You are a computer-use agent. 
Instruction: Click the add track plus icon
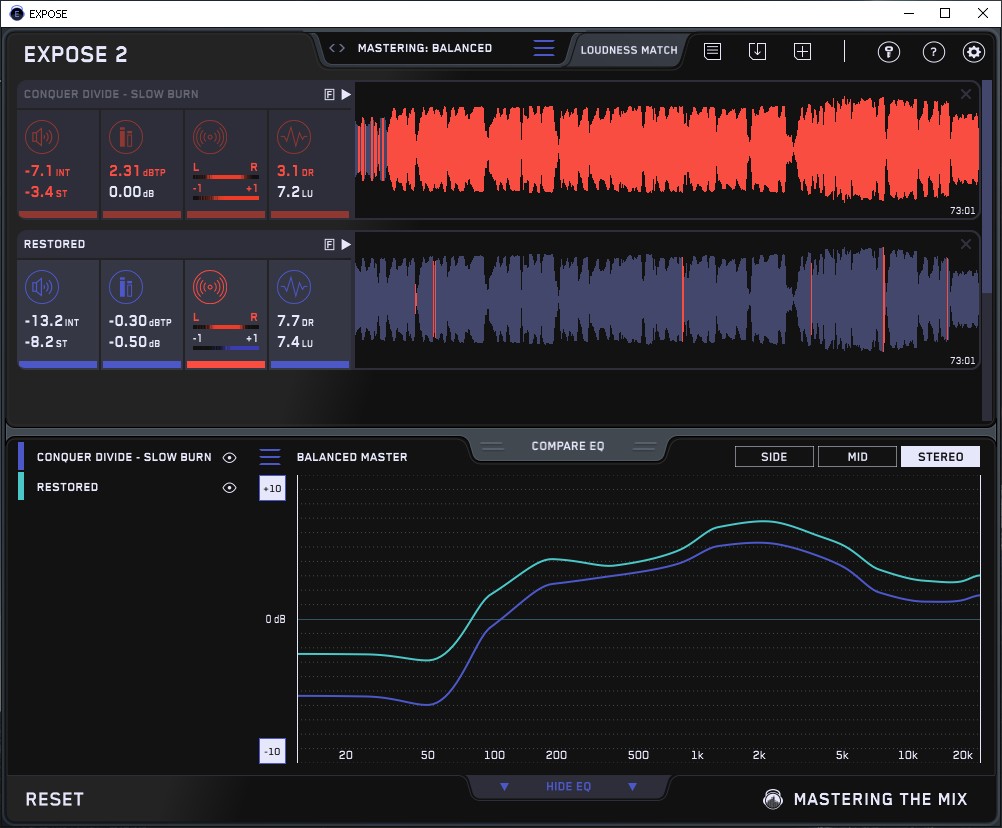pyautogui.click(x=803, y=51)
